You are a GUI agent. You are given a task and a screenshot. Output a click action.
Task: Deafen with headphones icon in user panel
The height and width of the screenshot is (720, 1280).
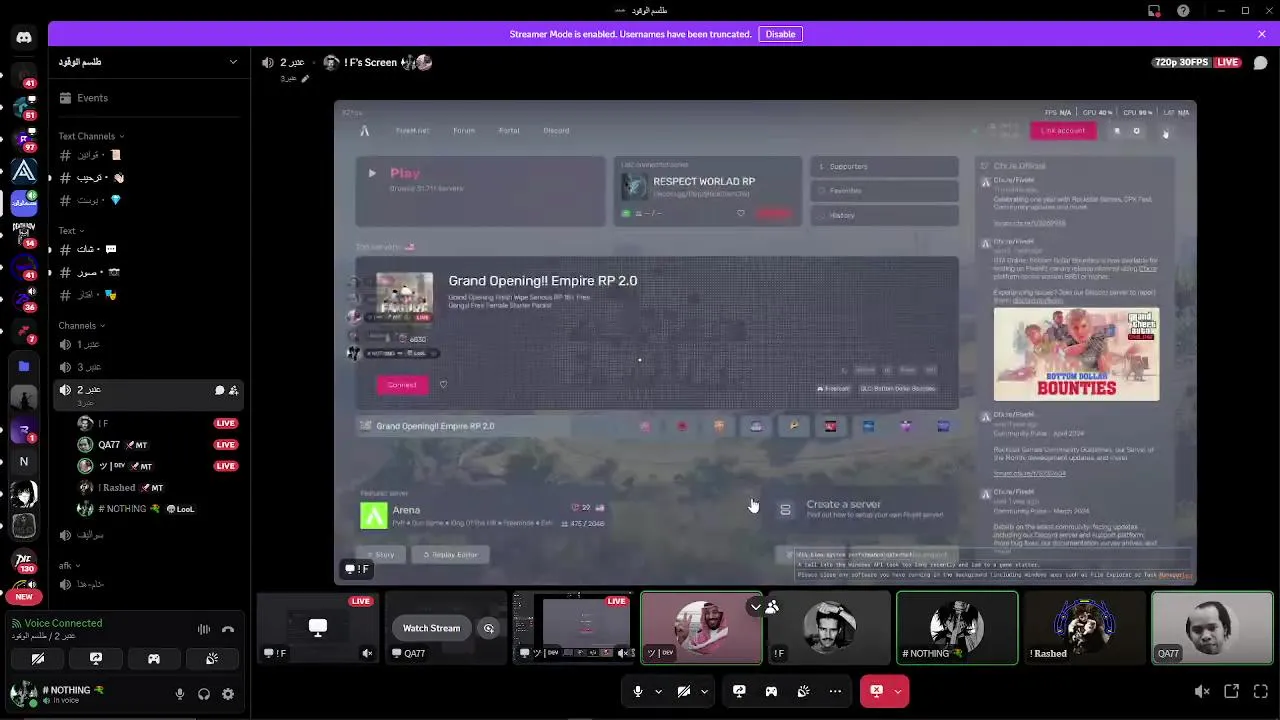(204, 694)
